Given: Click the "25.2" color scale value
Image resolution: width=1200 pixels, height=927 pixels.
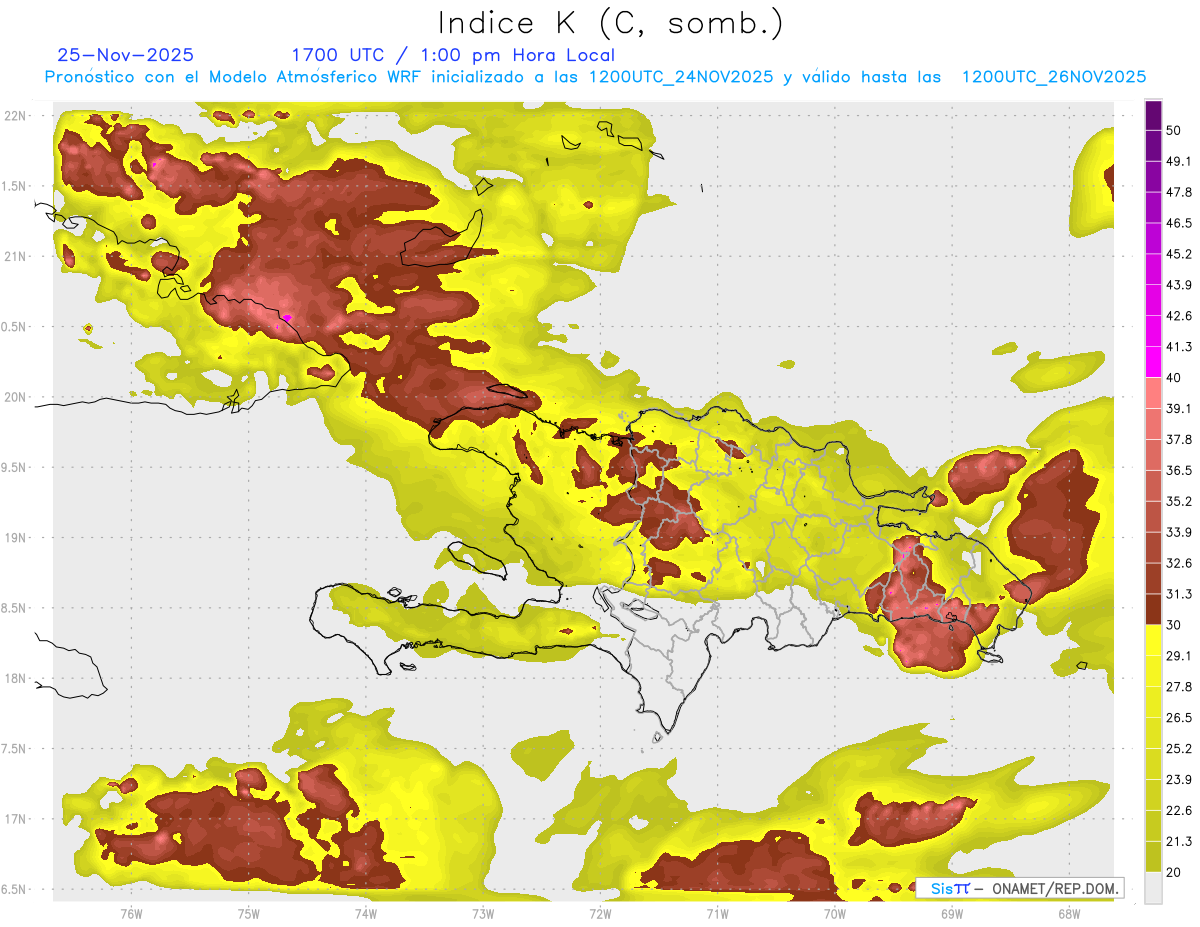Looking at the screenshot, I should (1178, 749).
